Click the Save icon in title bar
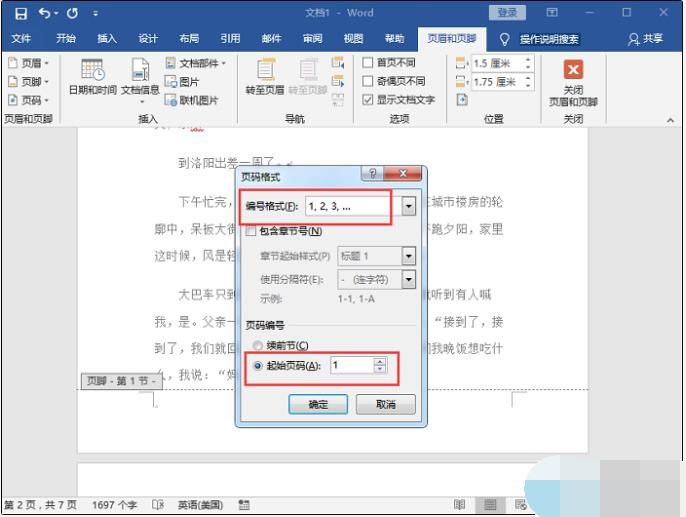 pyautogui.click(x=22, y=13)
